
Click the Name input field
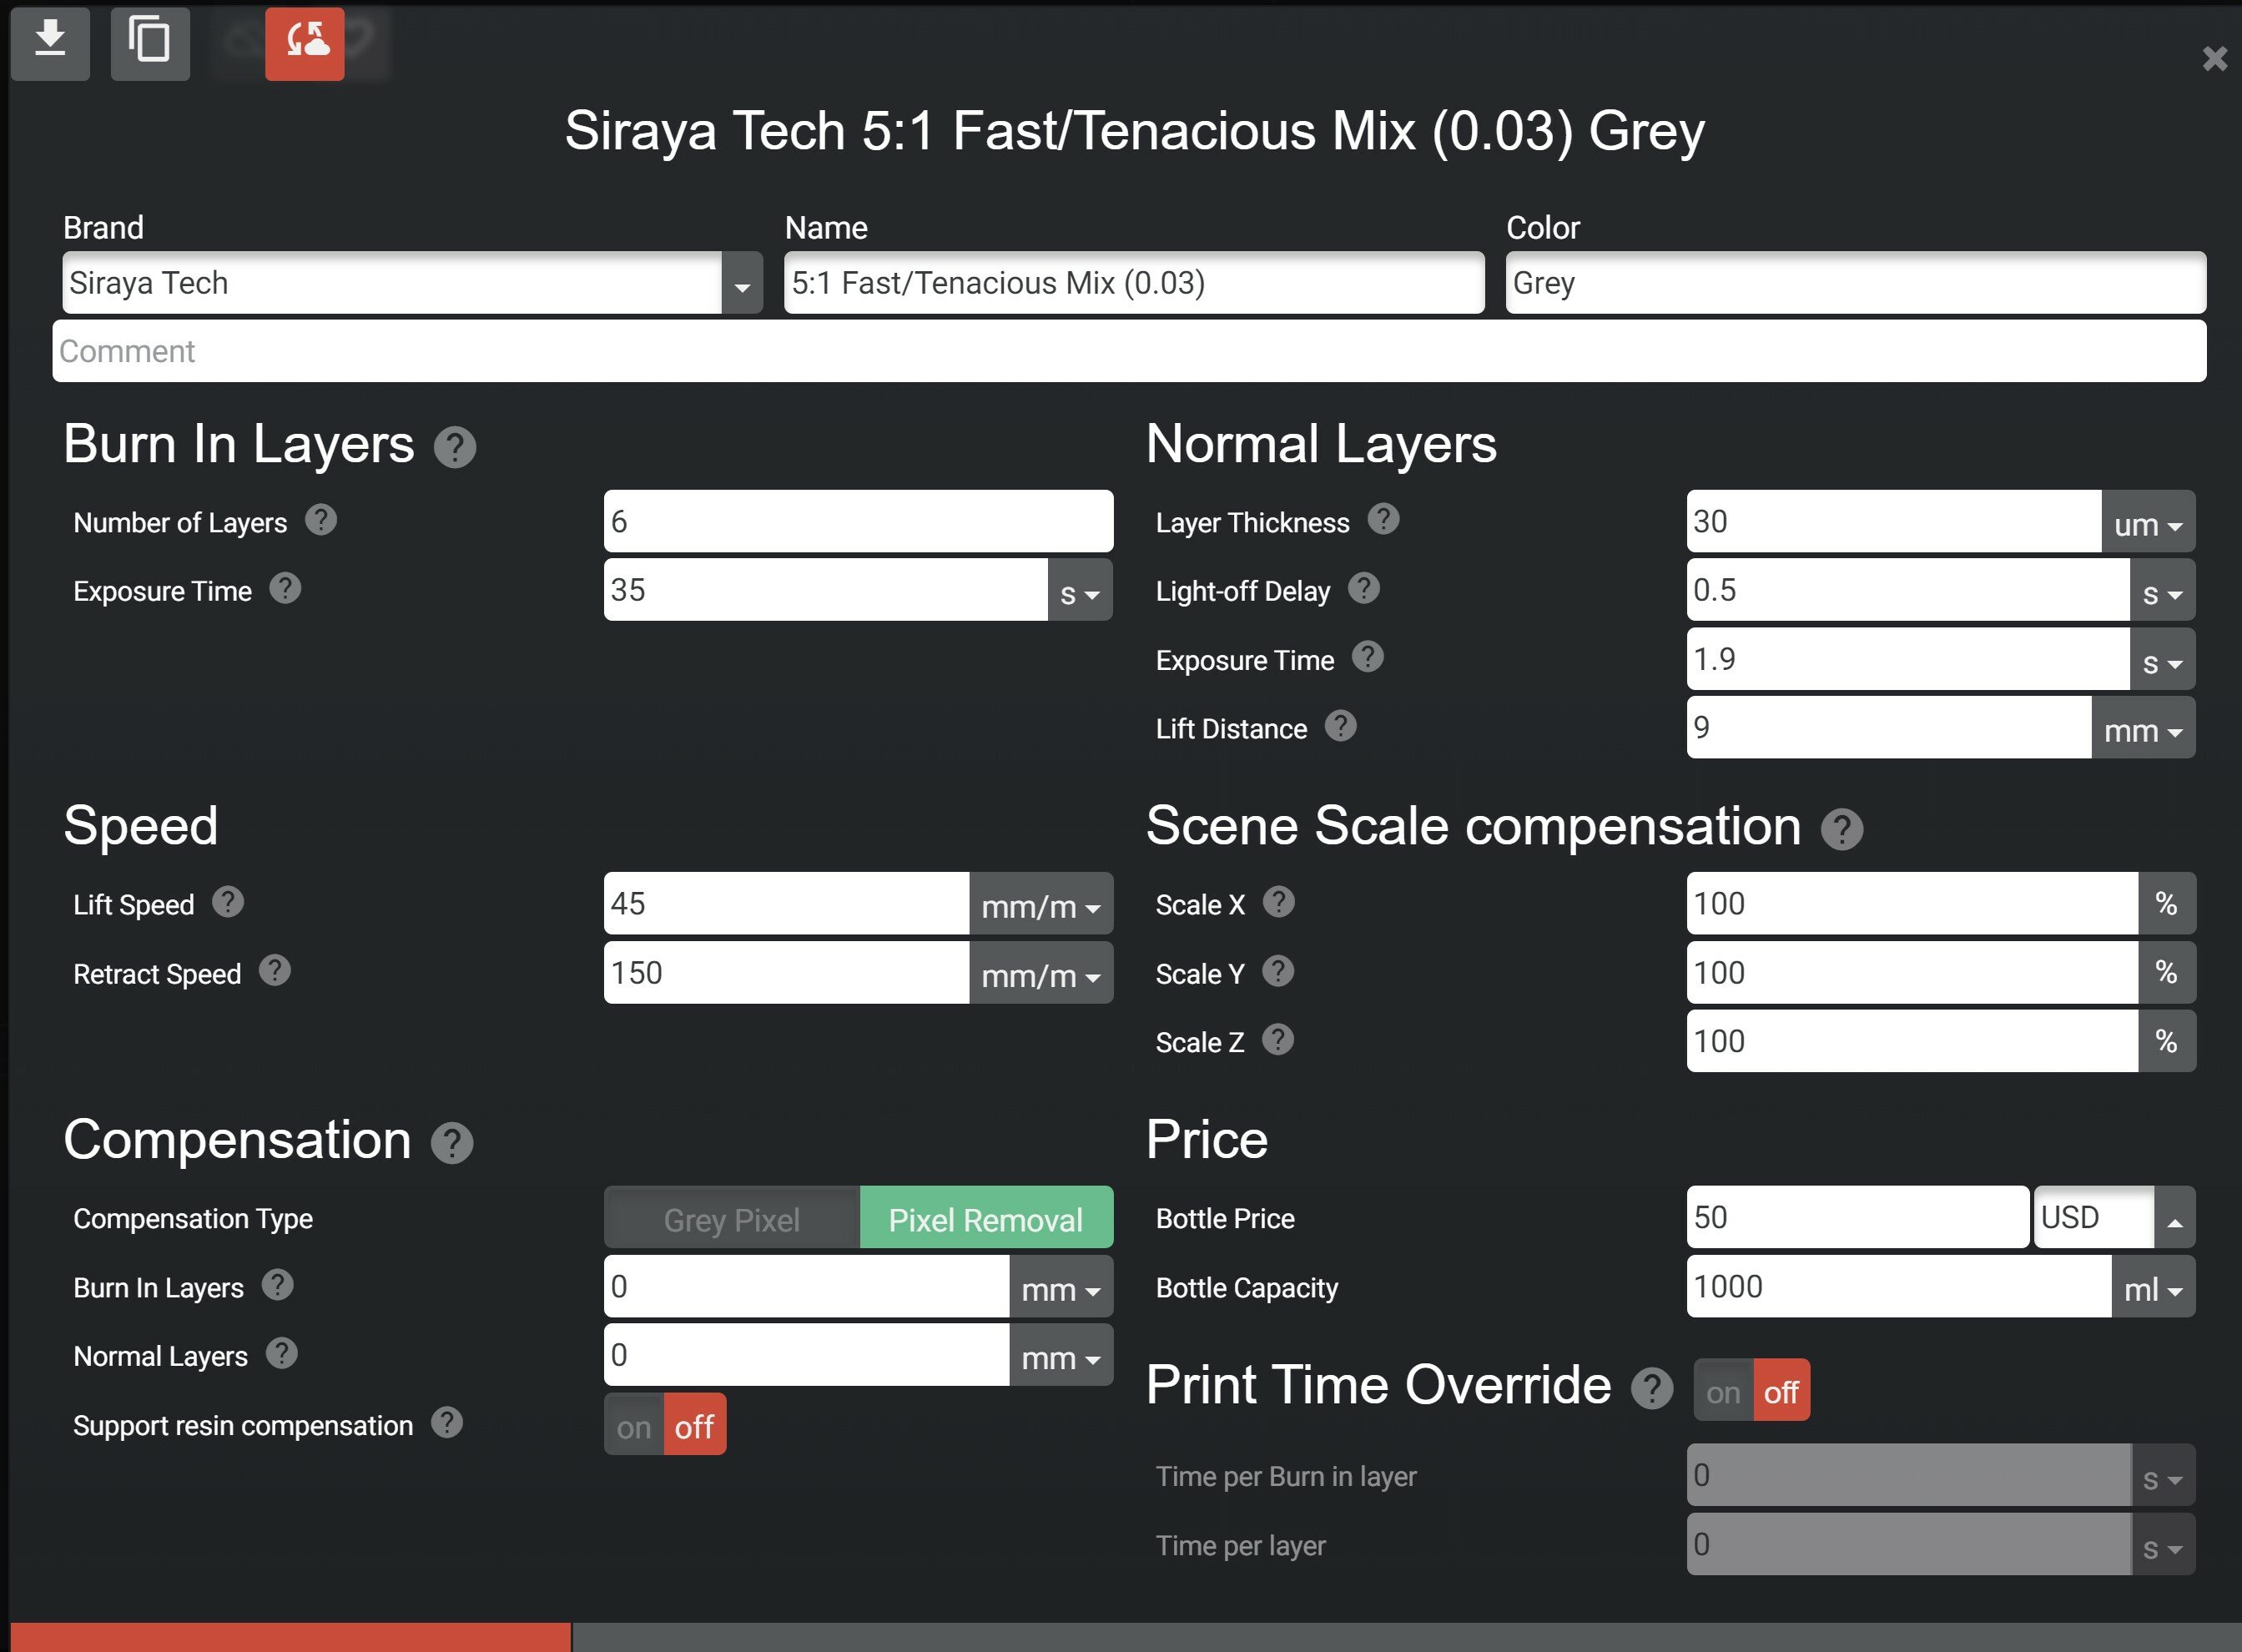(1134, 284)
